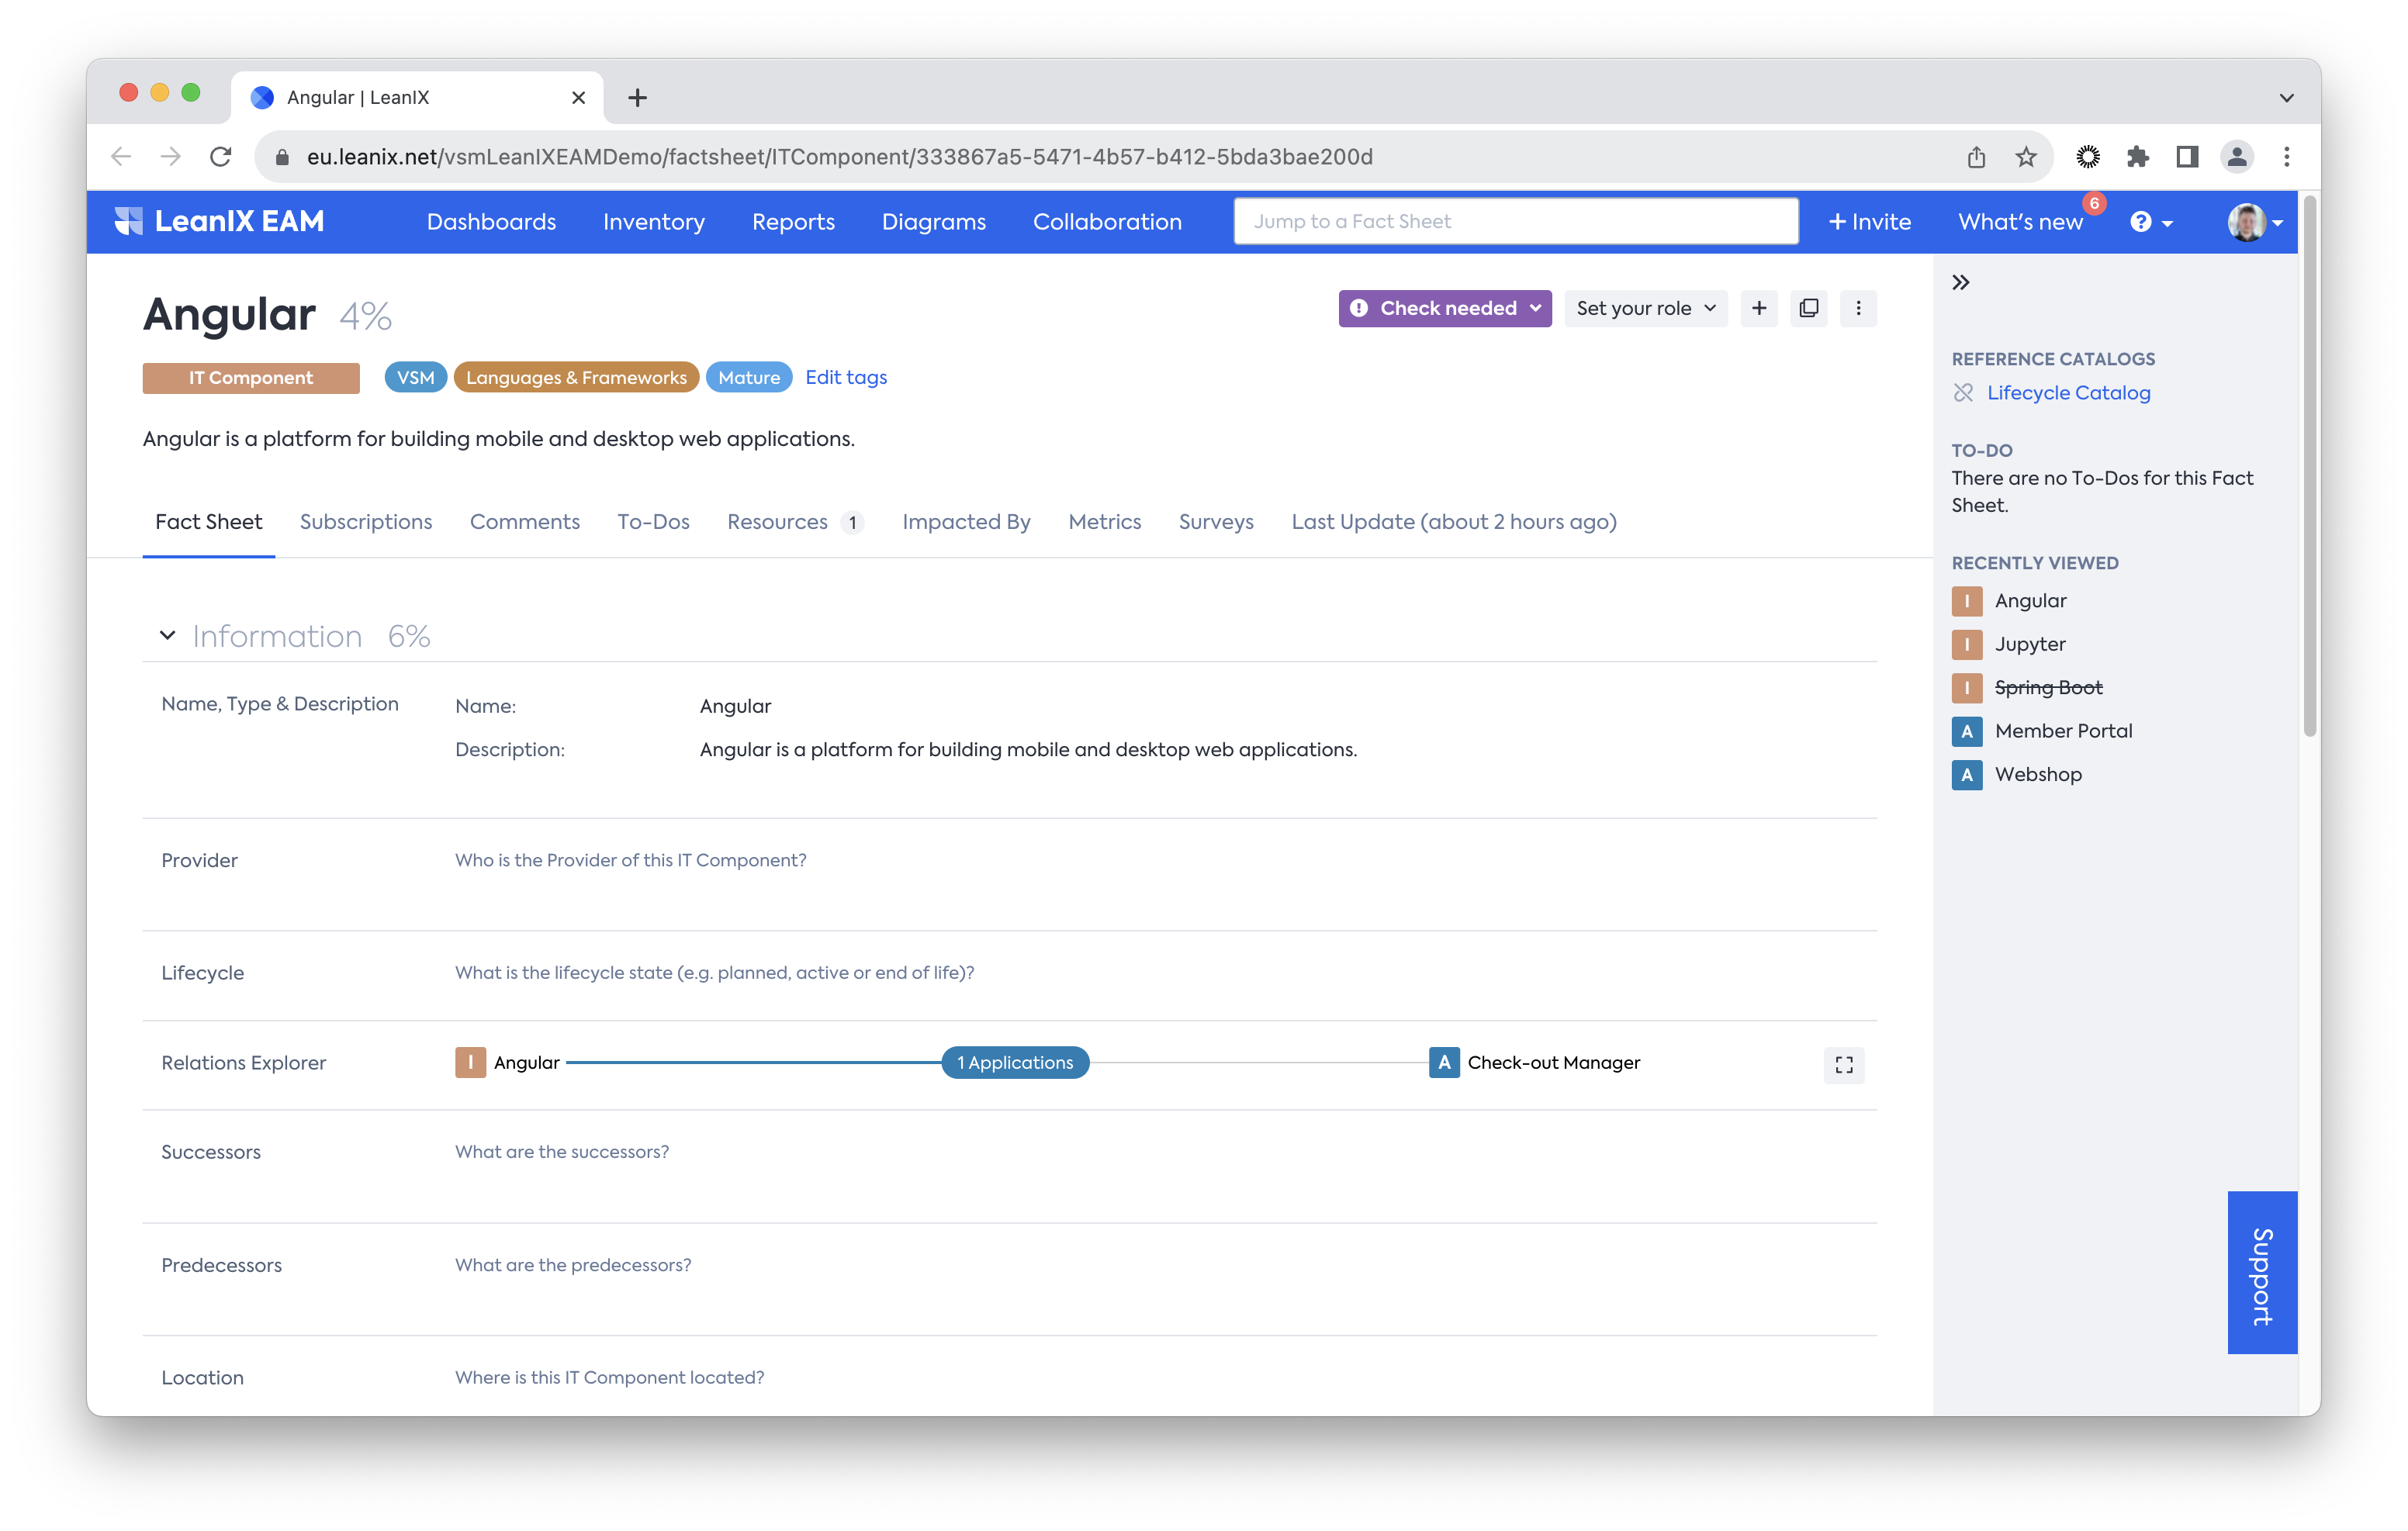Collapse the right sidebar with double chevron

point(1960,282)
